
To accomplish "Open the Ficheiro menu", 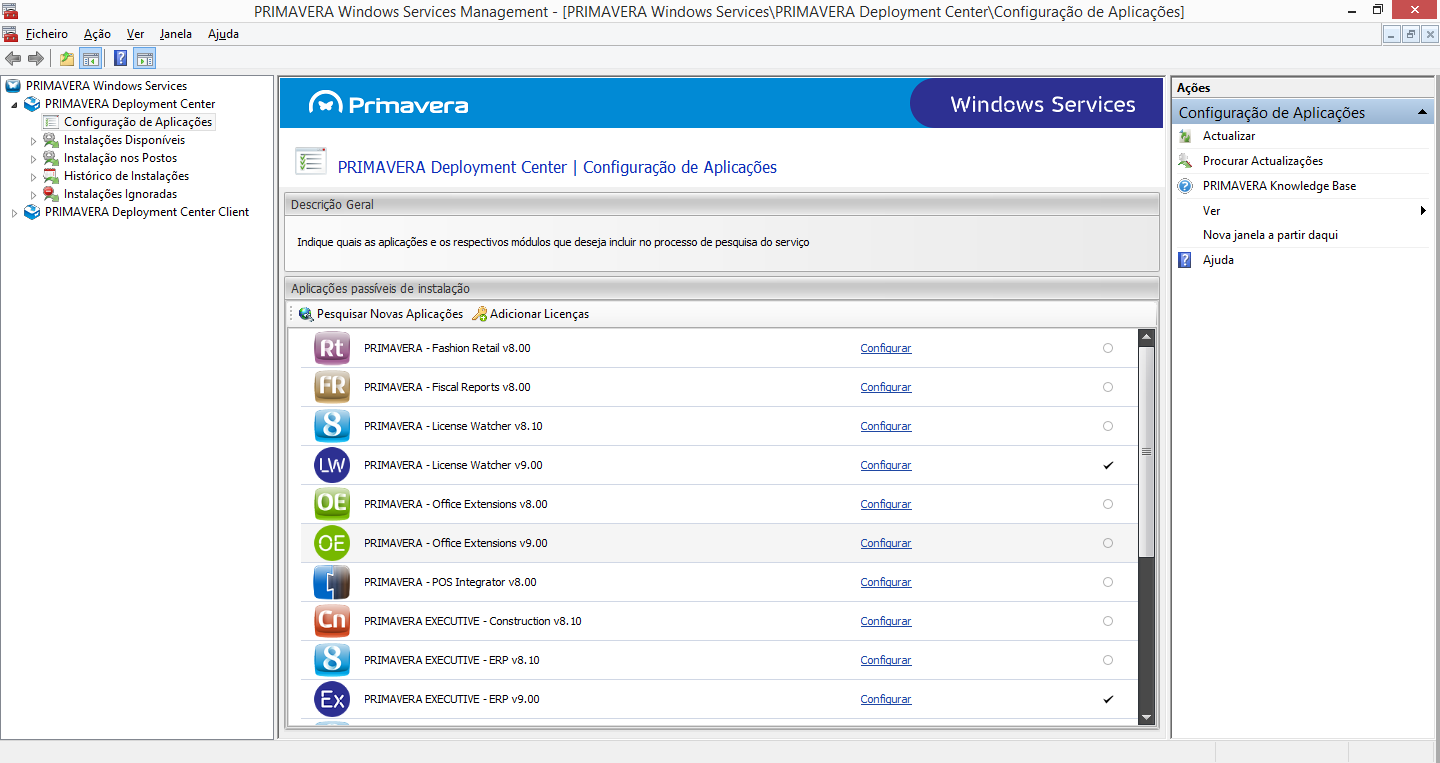I will (47, 34).
